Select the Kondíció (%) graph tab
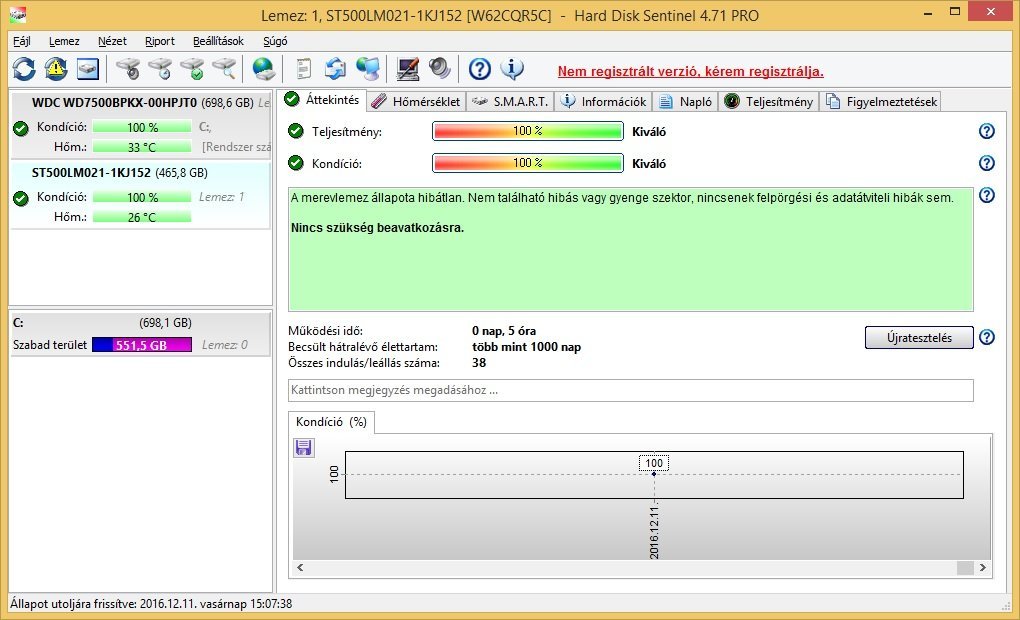 (x=331, y=422)
